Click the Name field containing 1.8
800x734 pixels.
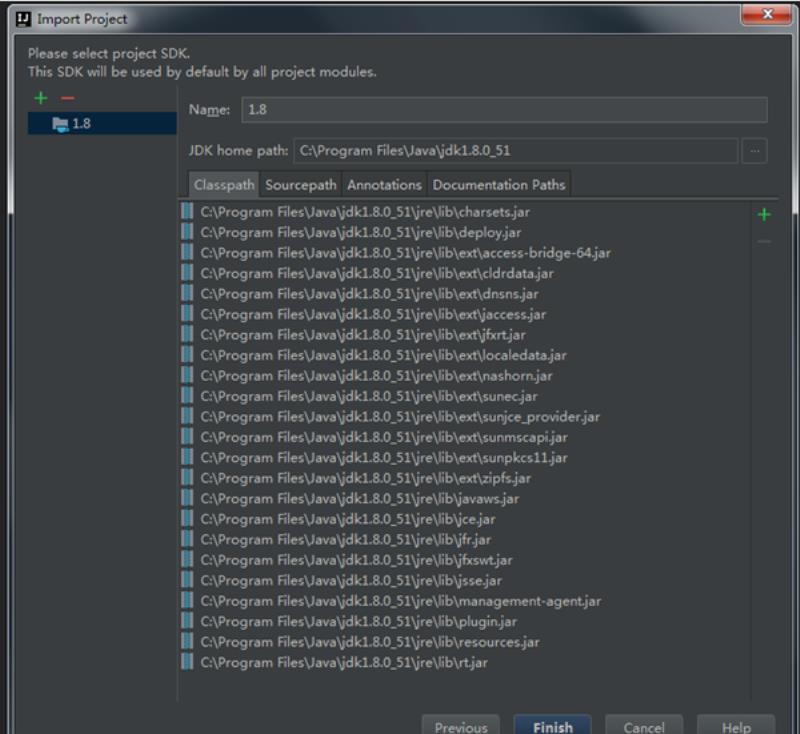coord(504,110)
